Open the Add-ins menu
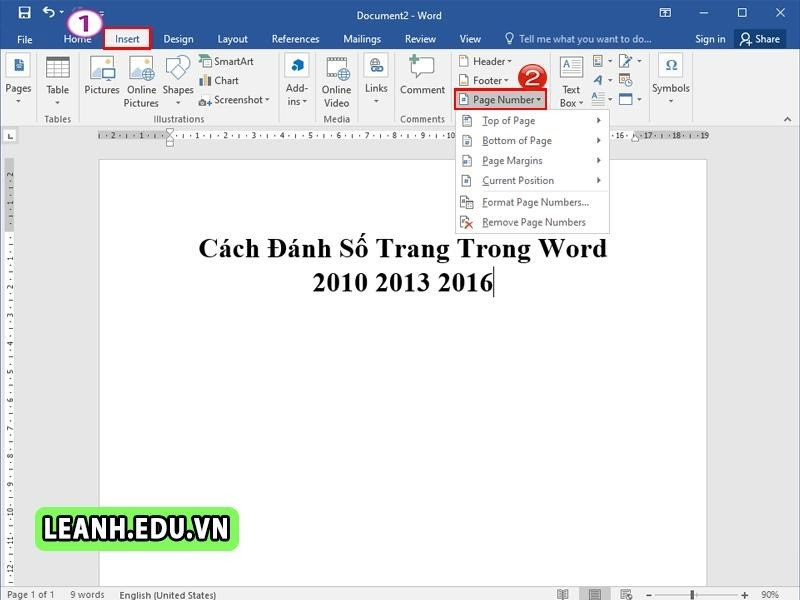The image size is (800, 600). tap(297, 81)
